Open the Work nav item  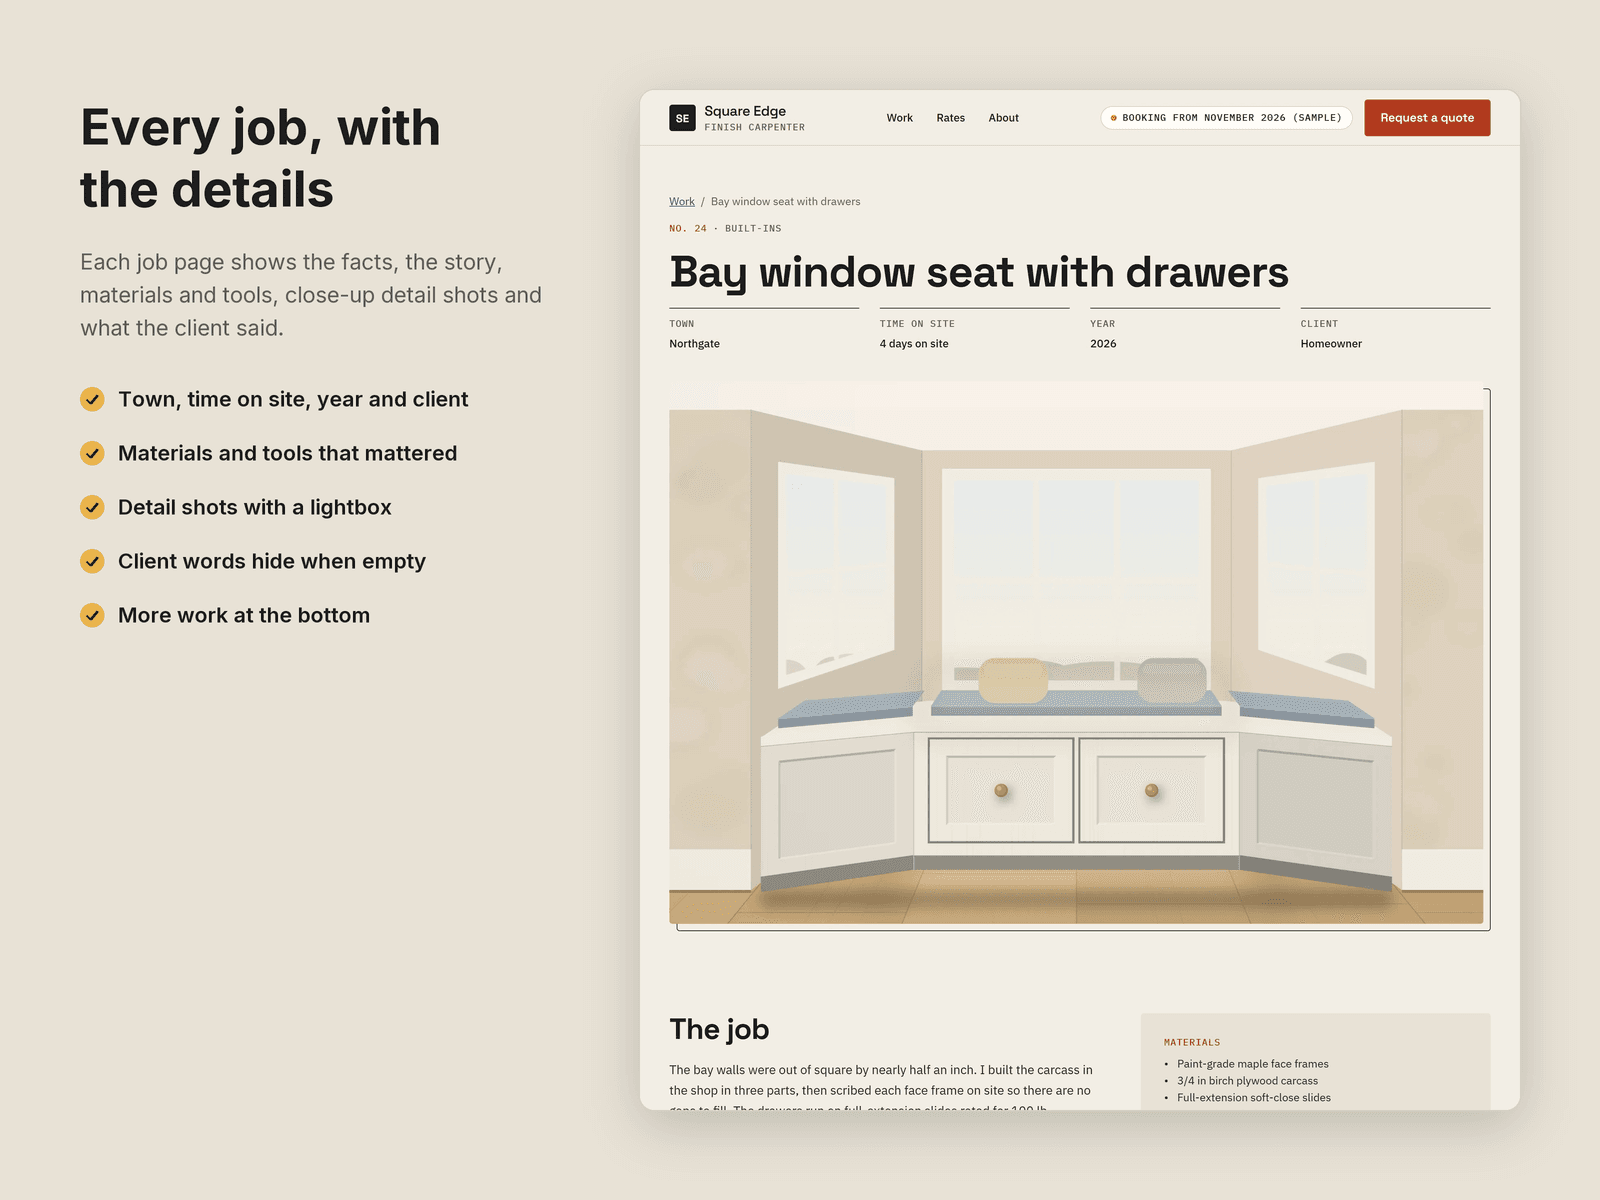(x=899, y=118)
